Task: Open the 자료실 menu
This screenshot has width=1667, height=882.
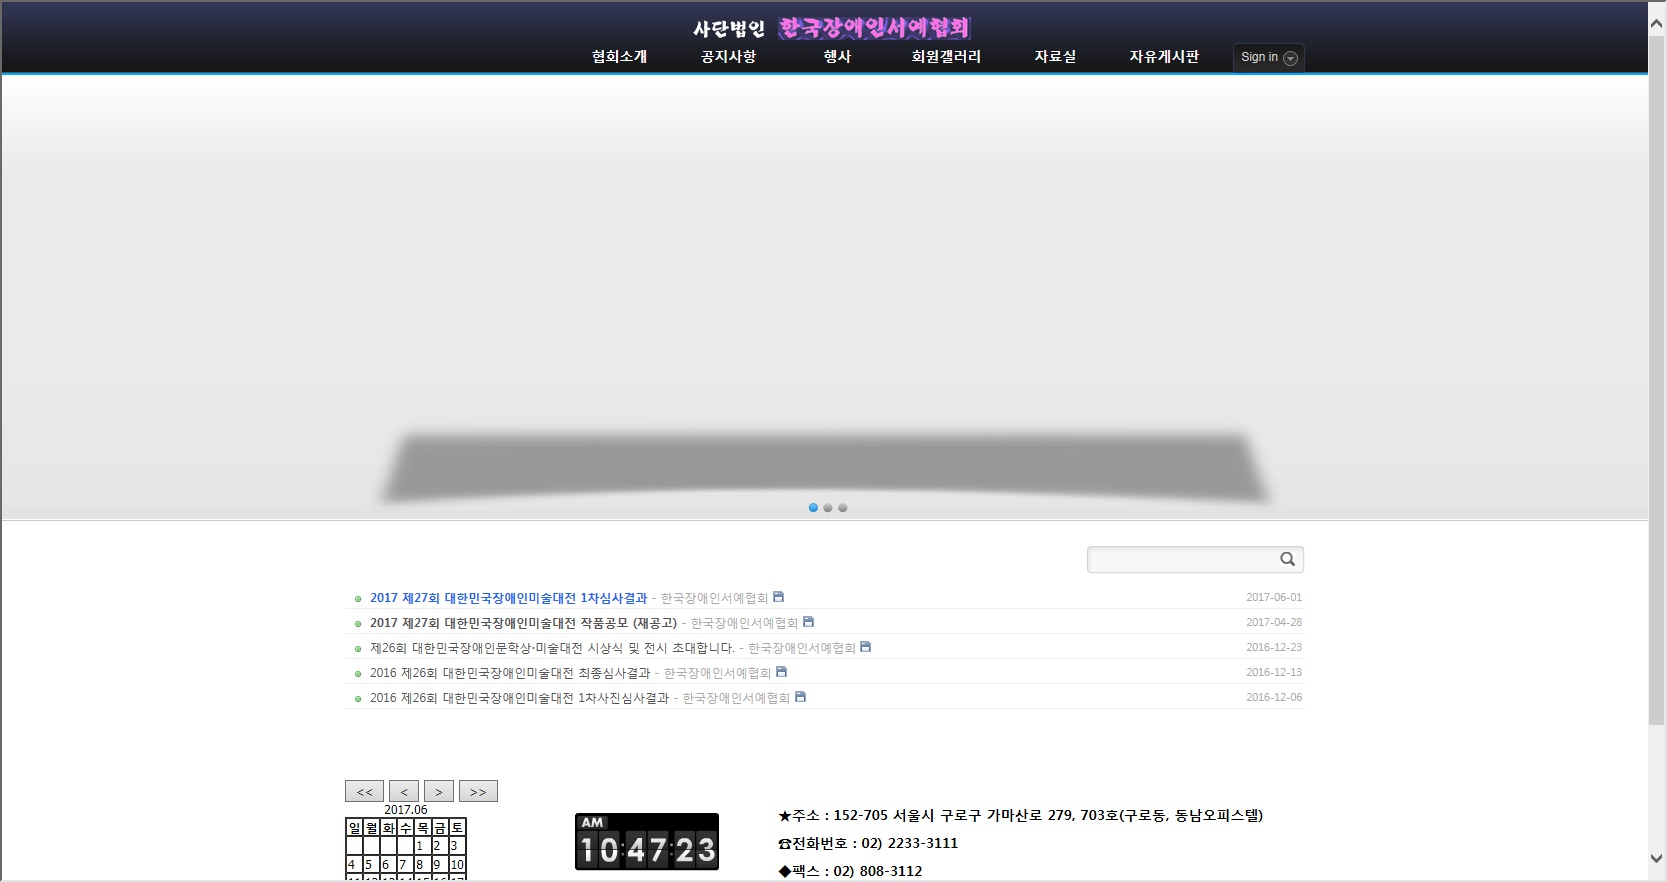Action: (x=1055, y=57)
